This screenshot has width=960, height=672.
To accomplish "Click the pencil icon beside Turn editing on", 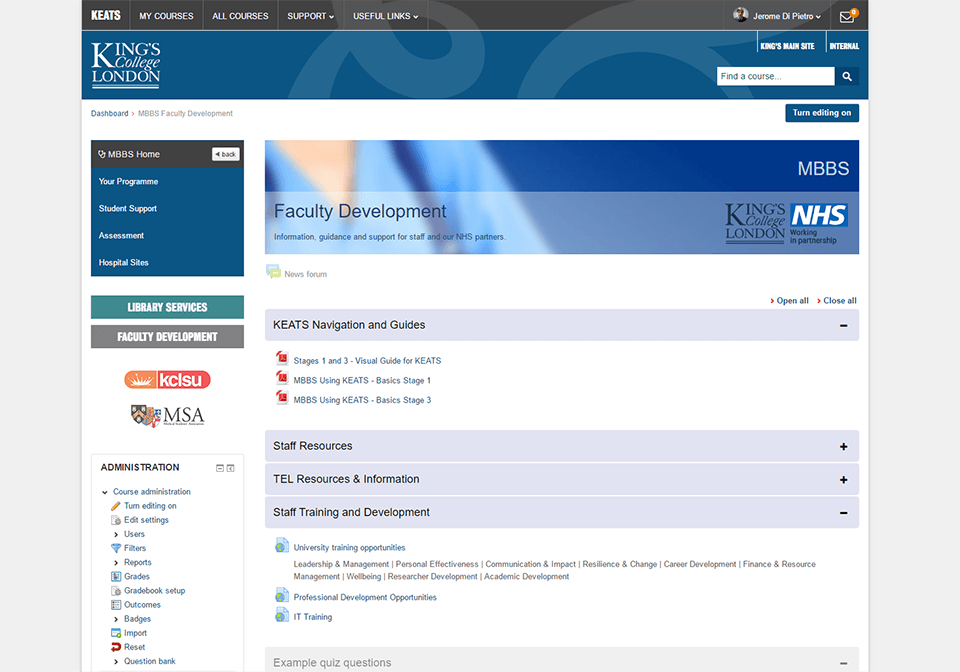I will point(116,506).
